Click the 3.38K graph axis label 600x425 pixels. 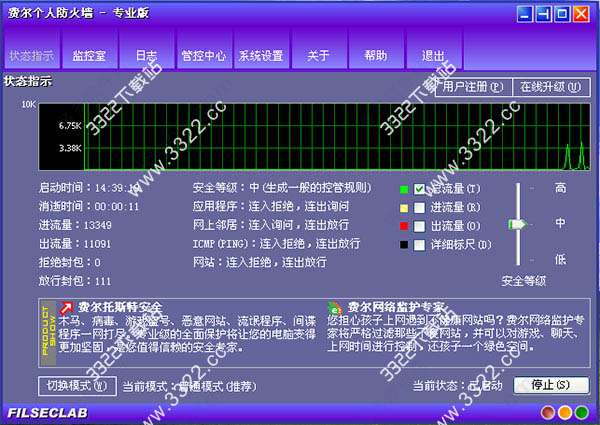click(70, 148)
